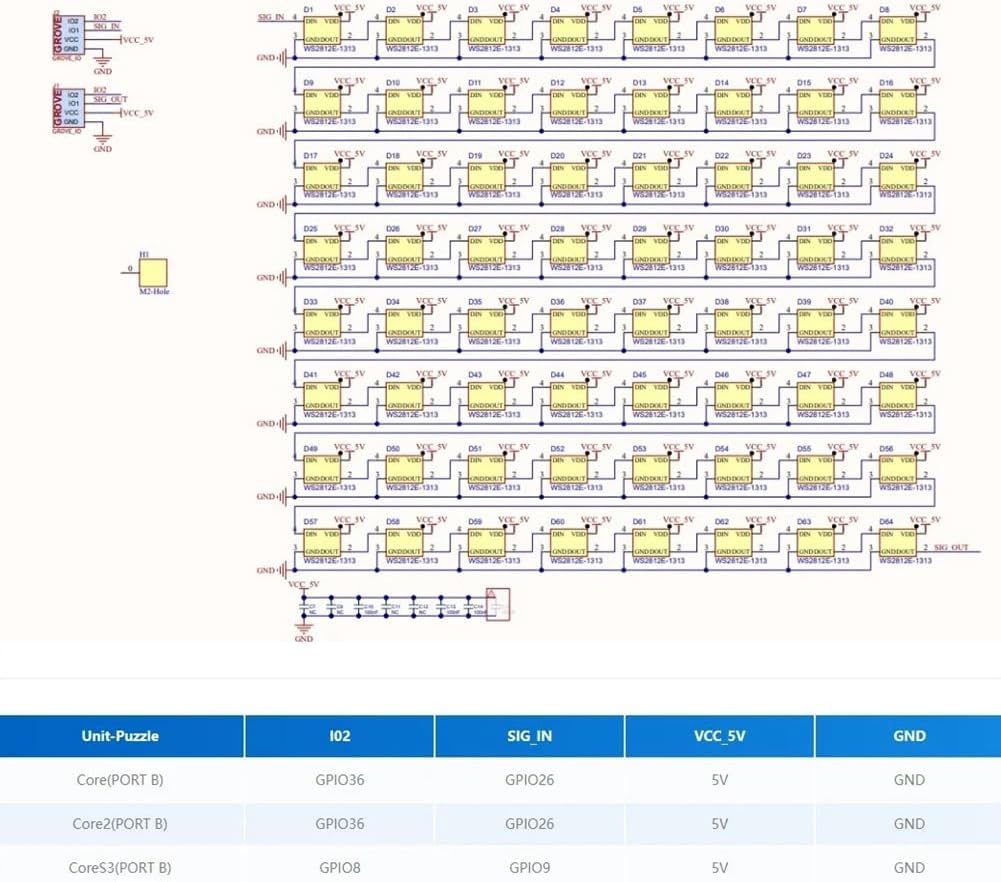
Task: Select the D47 LED component
Action: click(815, 396)
